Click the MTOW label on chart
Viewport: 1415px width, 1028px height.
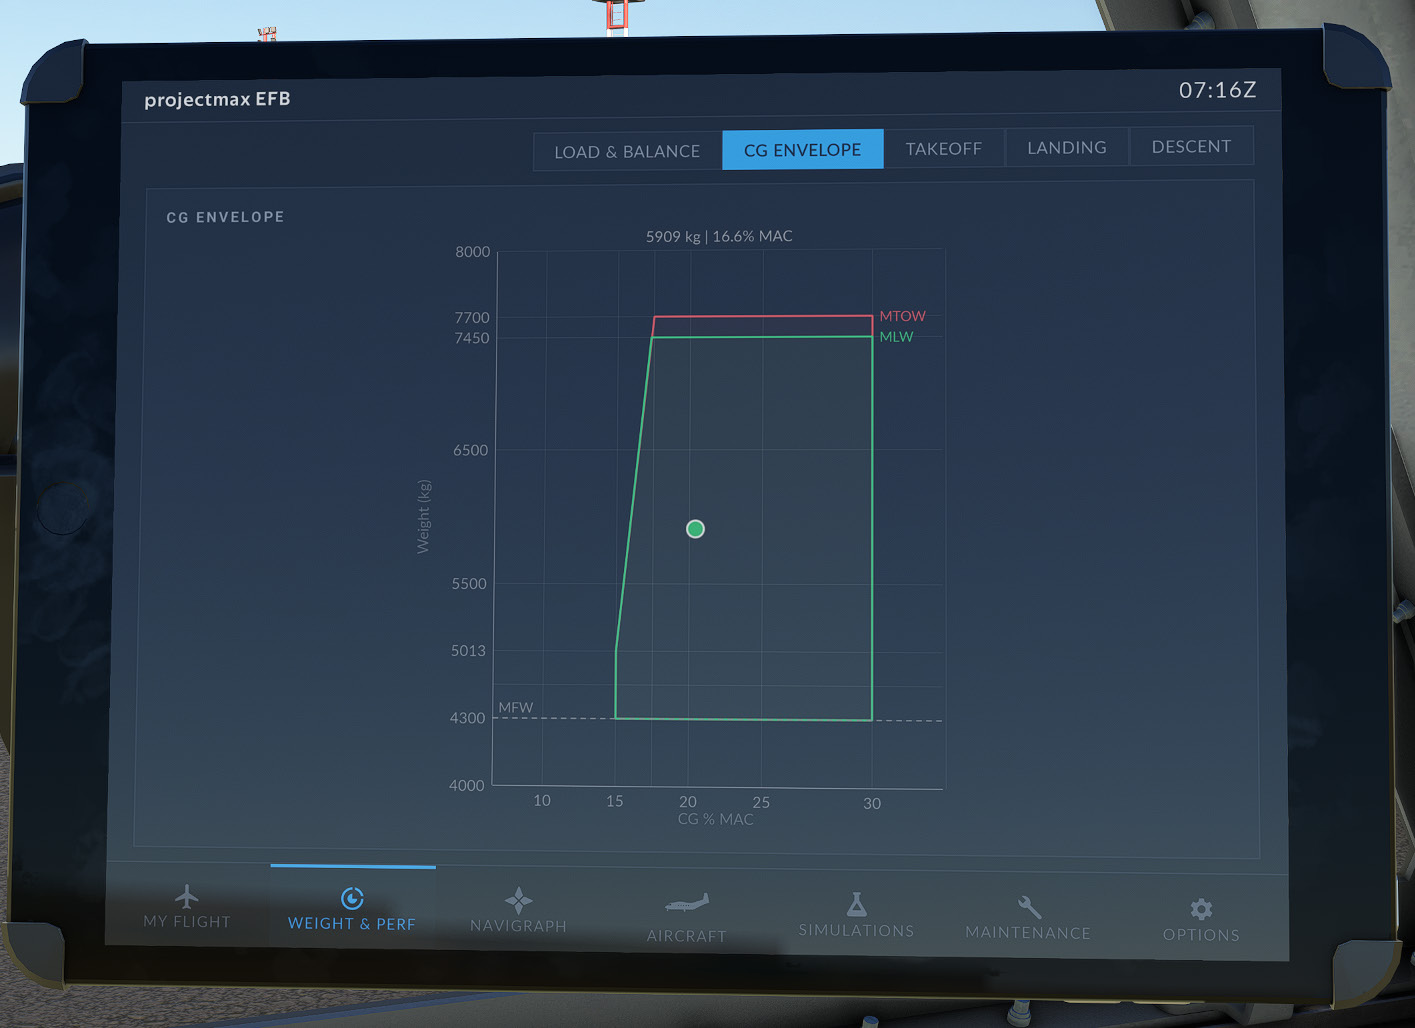click(x=902, y=316)
